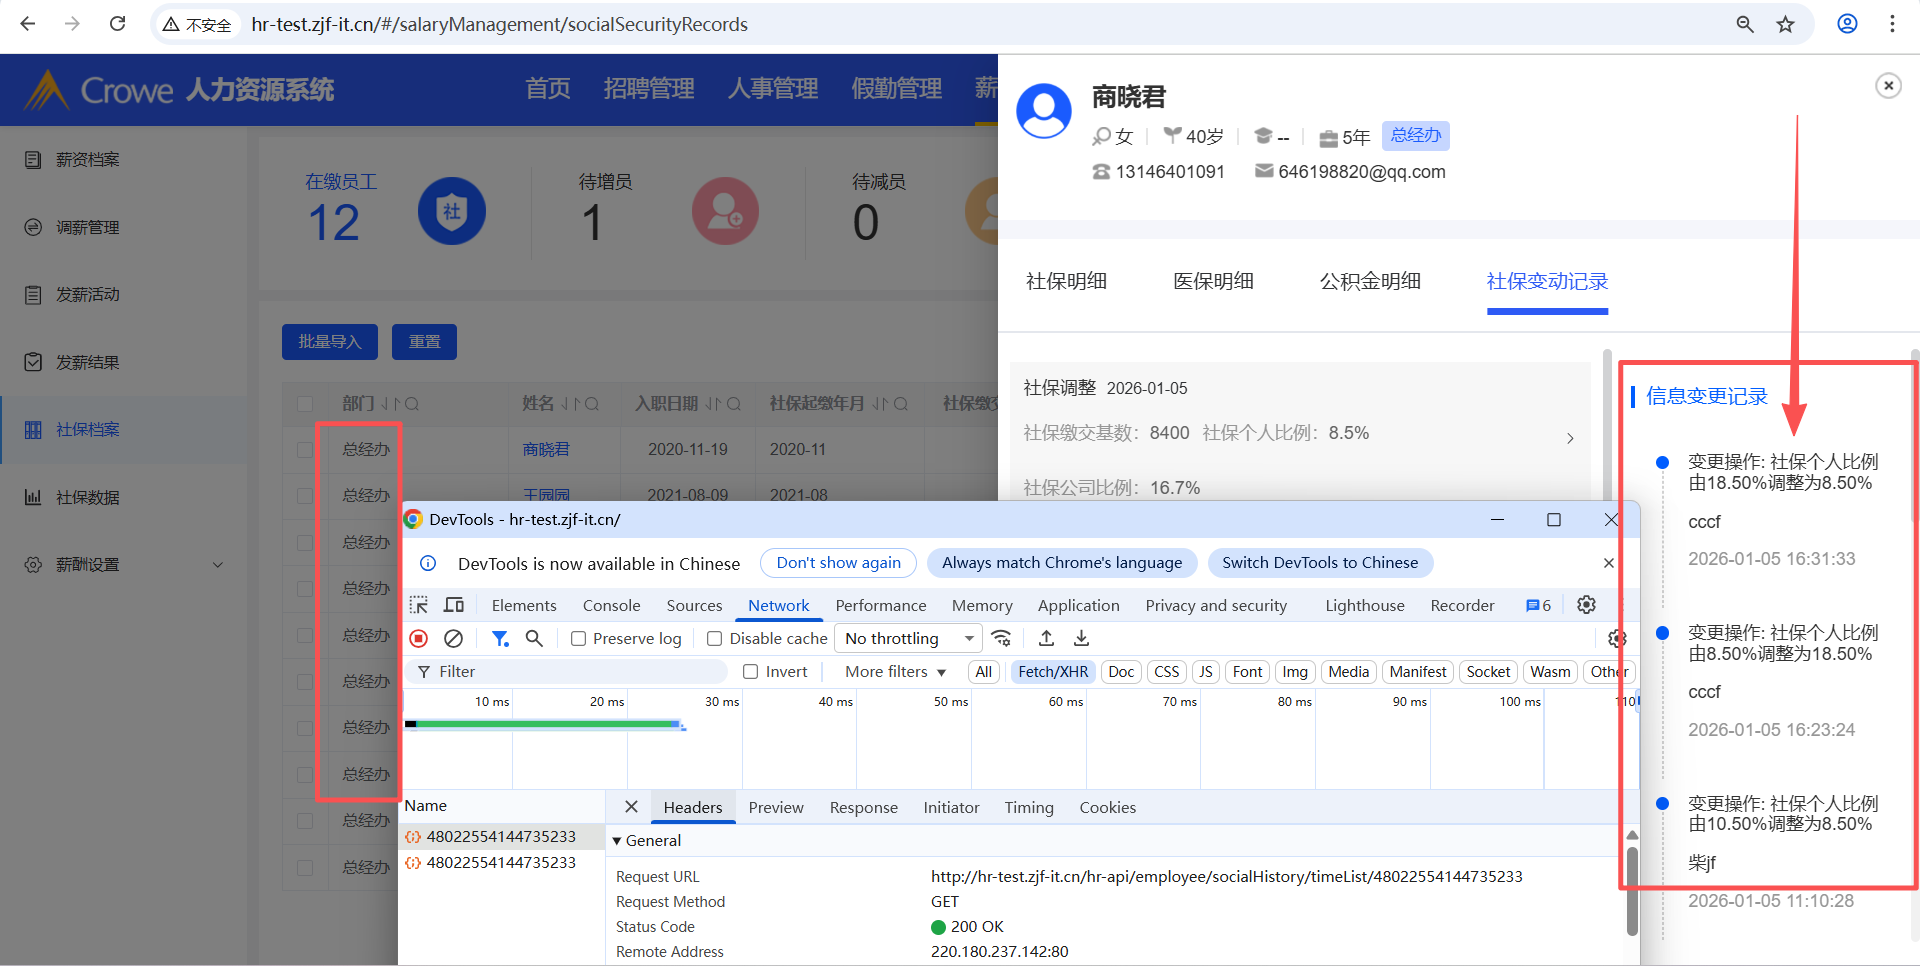Enable the Preserve log checkbox
Screen dimensions: 1920x966
578,639
